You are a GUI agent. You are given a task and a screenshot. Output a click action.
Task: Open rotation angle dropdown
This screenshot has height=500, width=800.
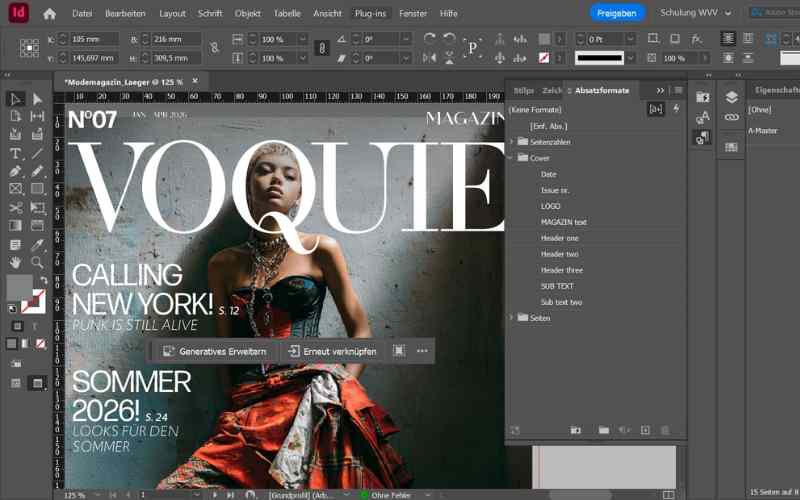(406, 39)
